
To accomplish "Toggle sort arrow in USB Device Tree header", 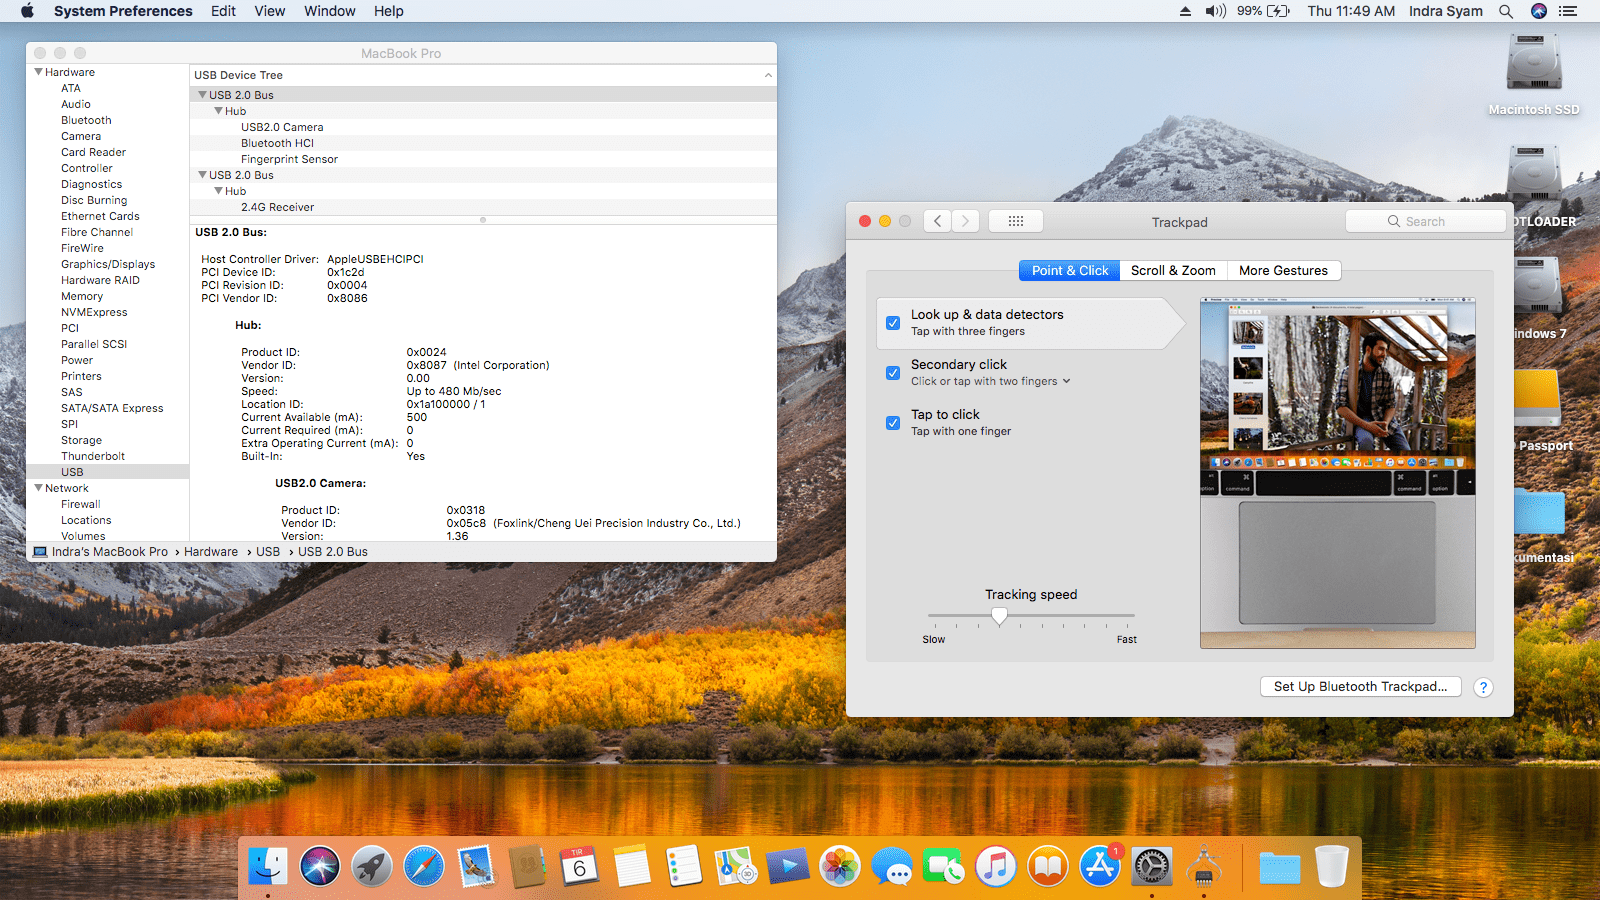I will pyautogui.click(x=768, y=75).
